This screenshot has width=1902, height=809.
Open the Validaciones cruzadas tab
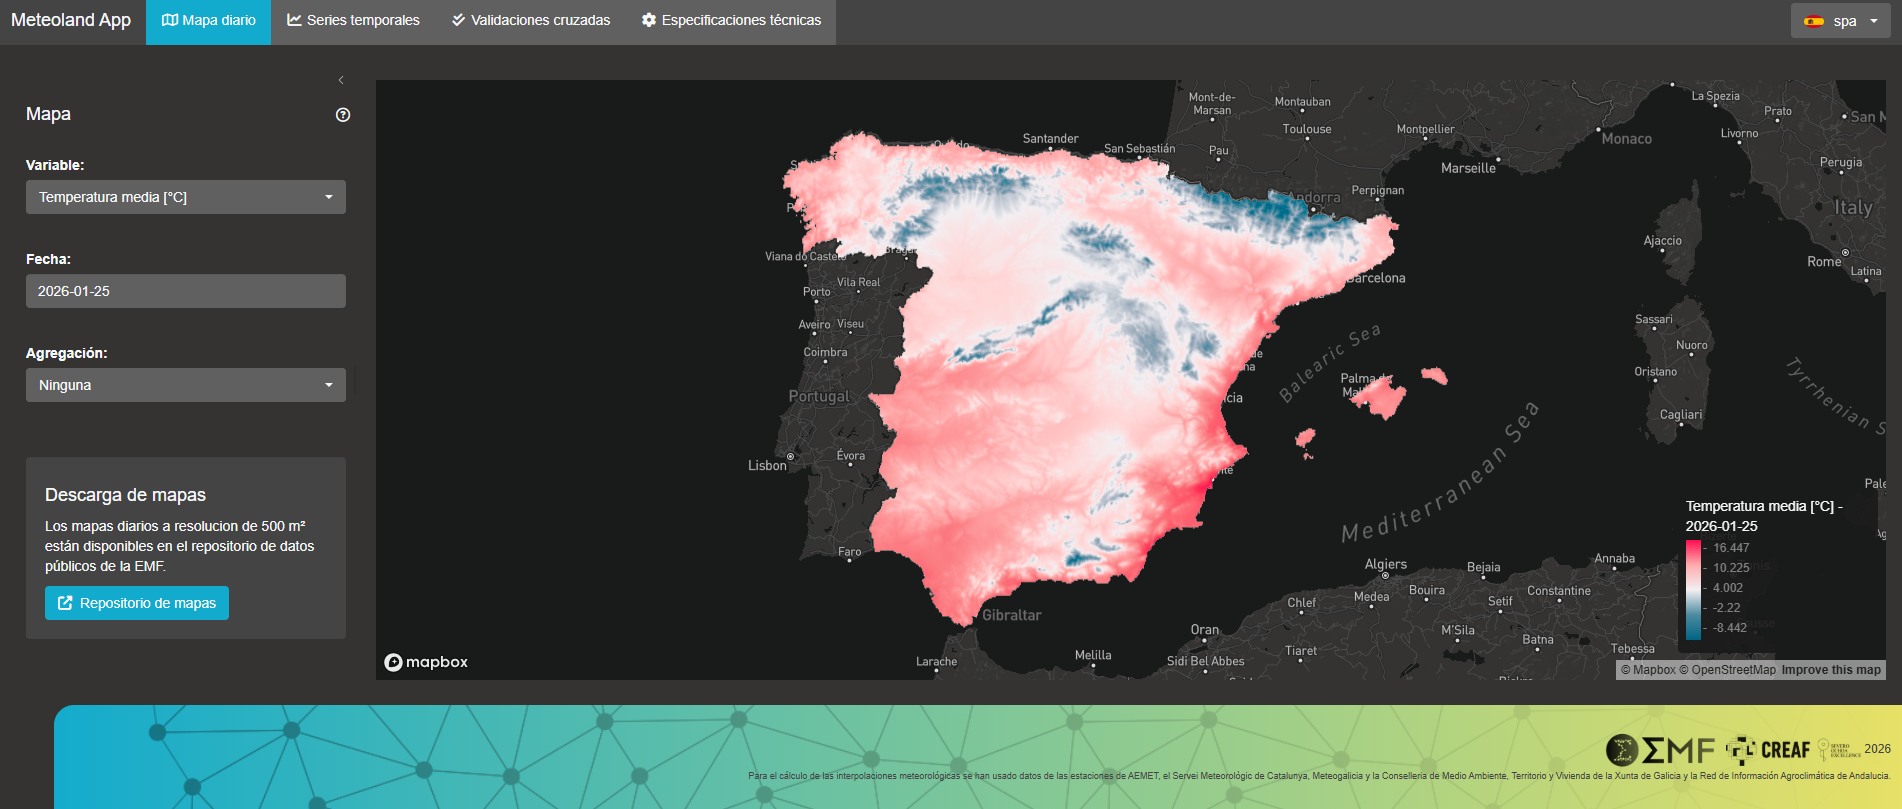(531, 21)
